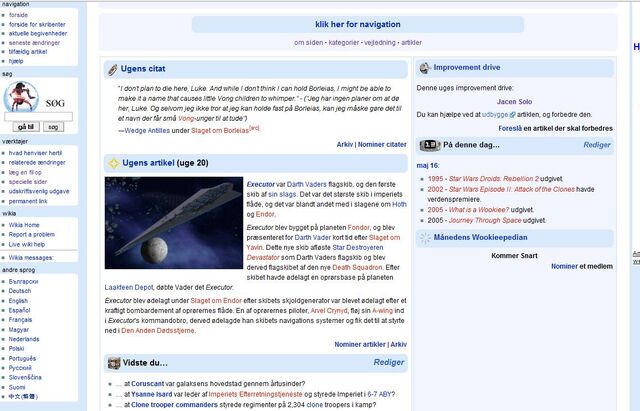The image size is (640, 411).
Task: Open 'tilfældig artikel' sidebar link
Action: [28, 52]
